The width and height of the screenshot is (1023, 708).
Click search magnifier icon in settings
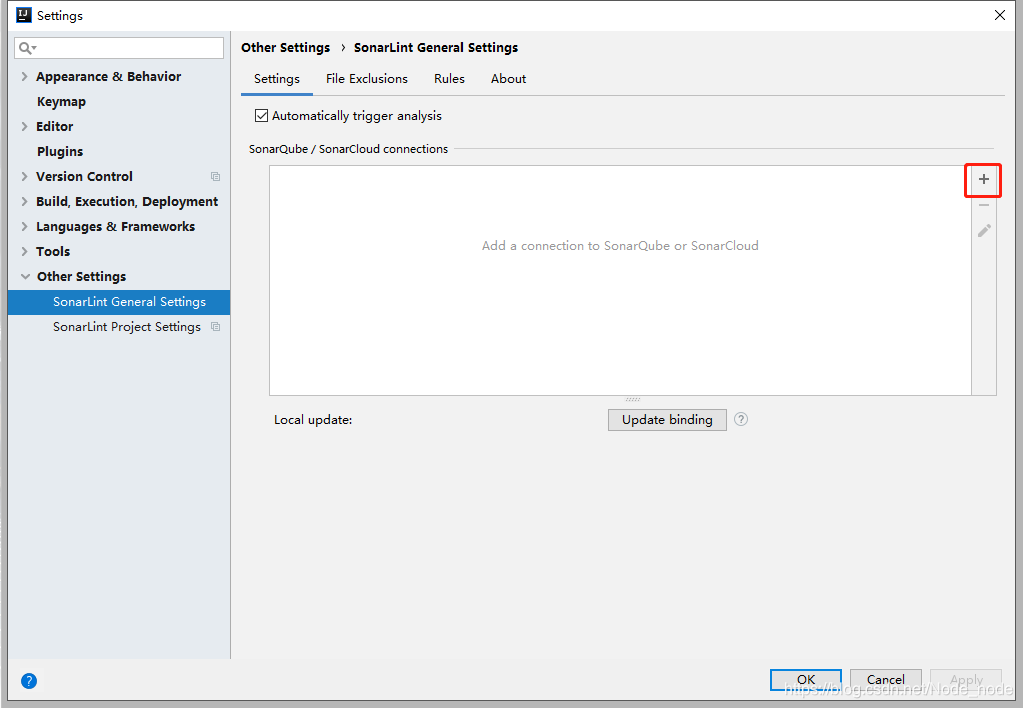tap(27, 48)
